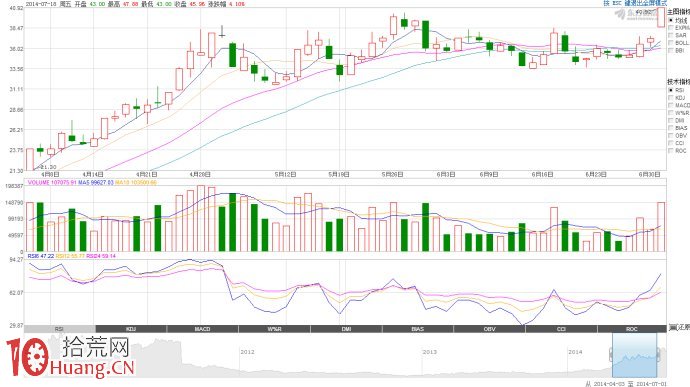
Task: Click the RSI12 55.77 readout
Action: pyautogui.click(x=70, y=256)
